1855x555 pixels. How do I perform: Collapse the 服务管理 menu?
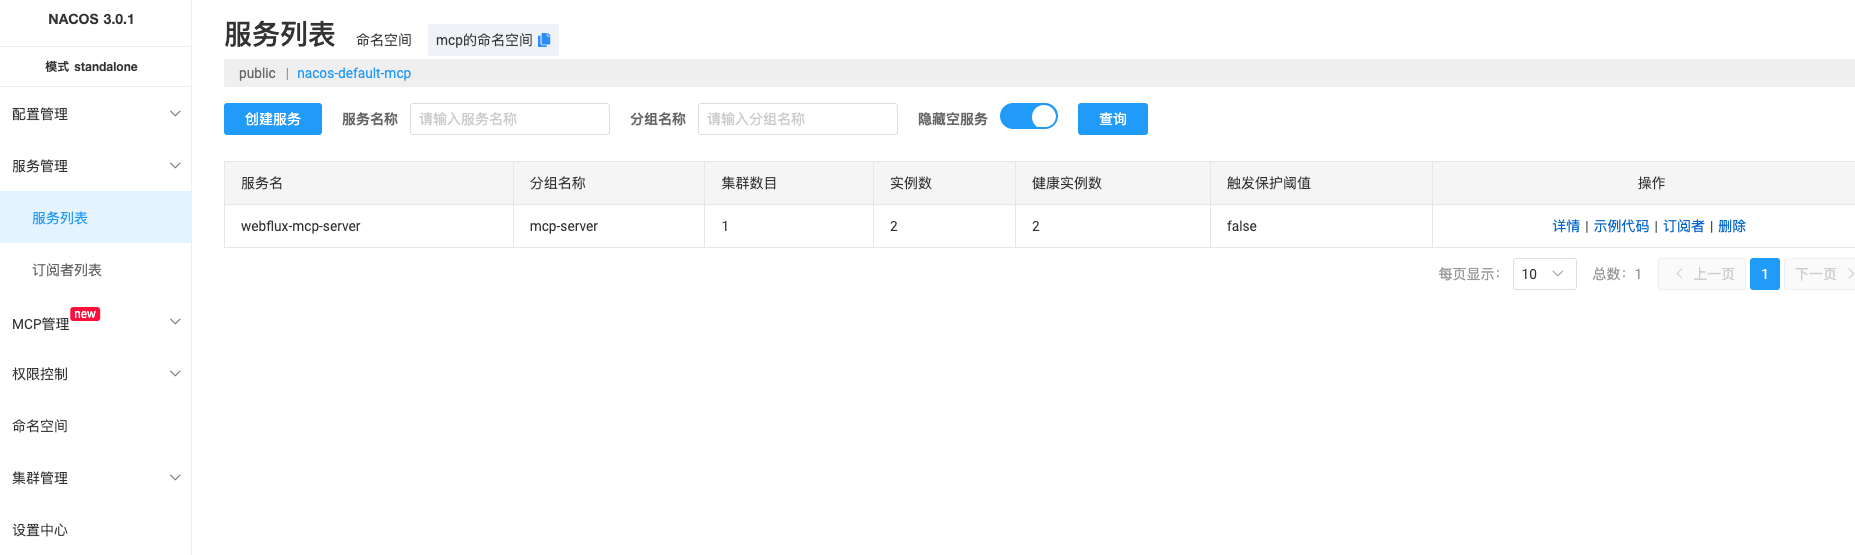tap(95, 165)
